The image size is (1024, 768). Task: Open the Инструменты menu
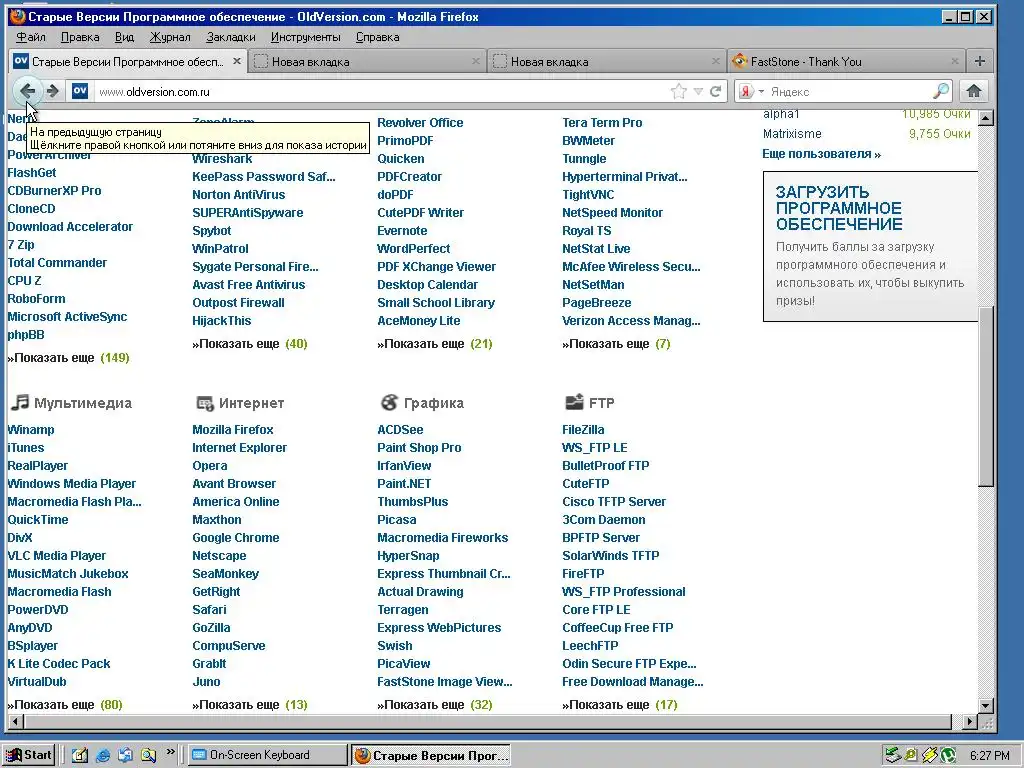(x=306, y=37)
